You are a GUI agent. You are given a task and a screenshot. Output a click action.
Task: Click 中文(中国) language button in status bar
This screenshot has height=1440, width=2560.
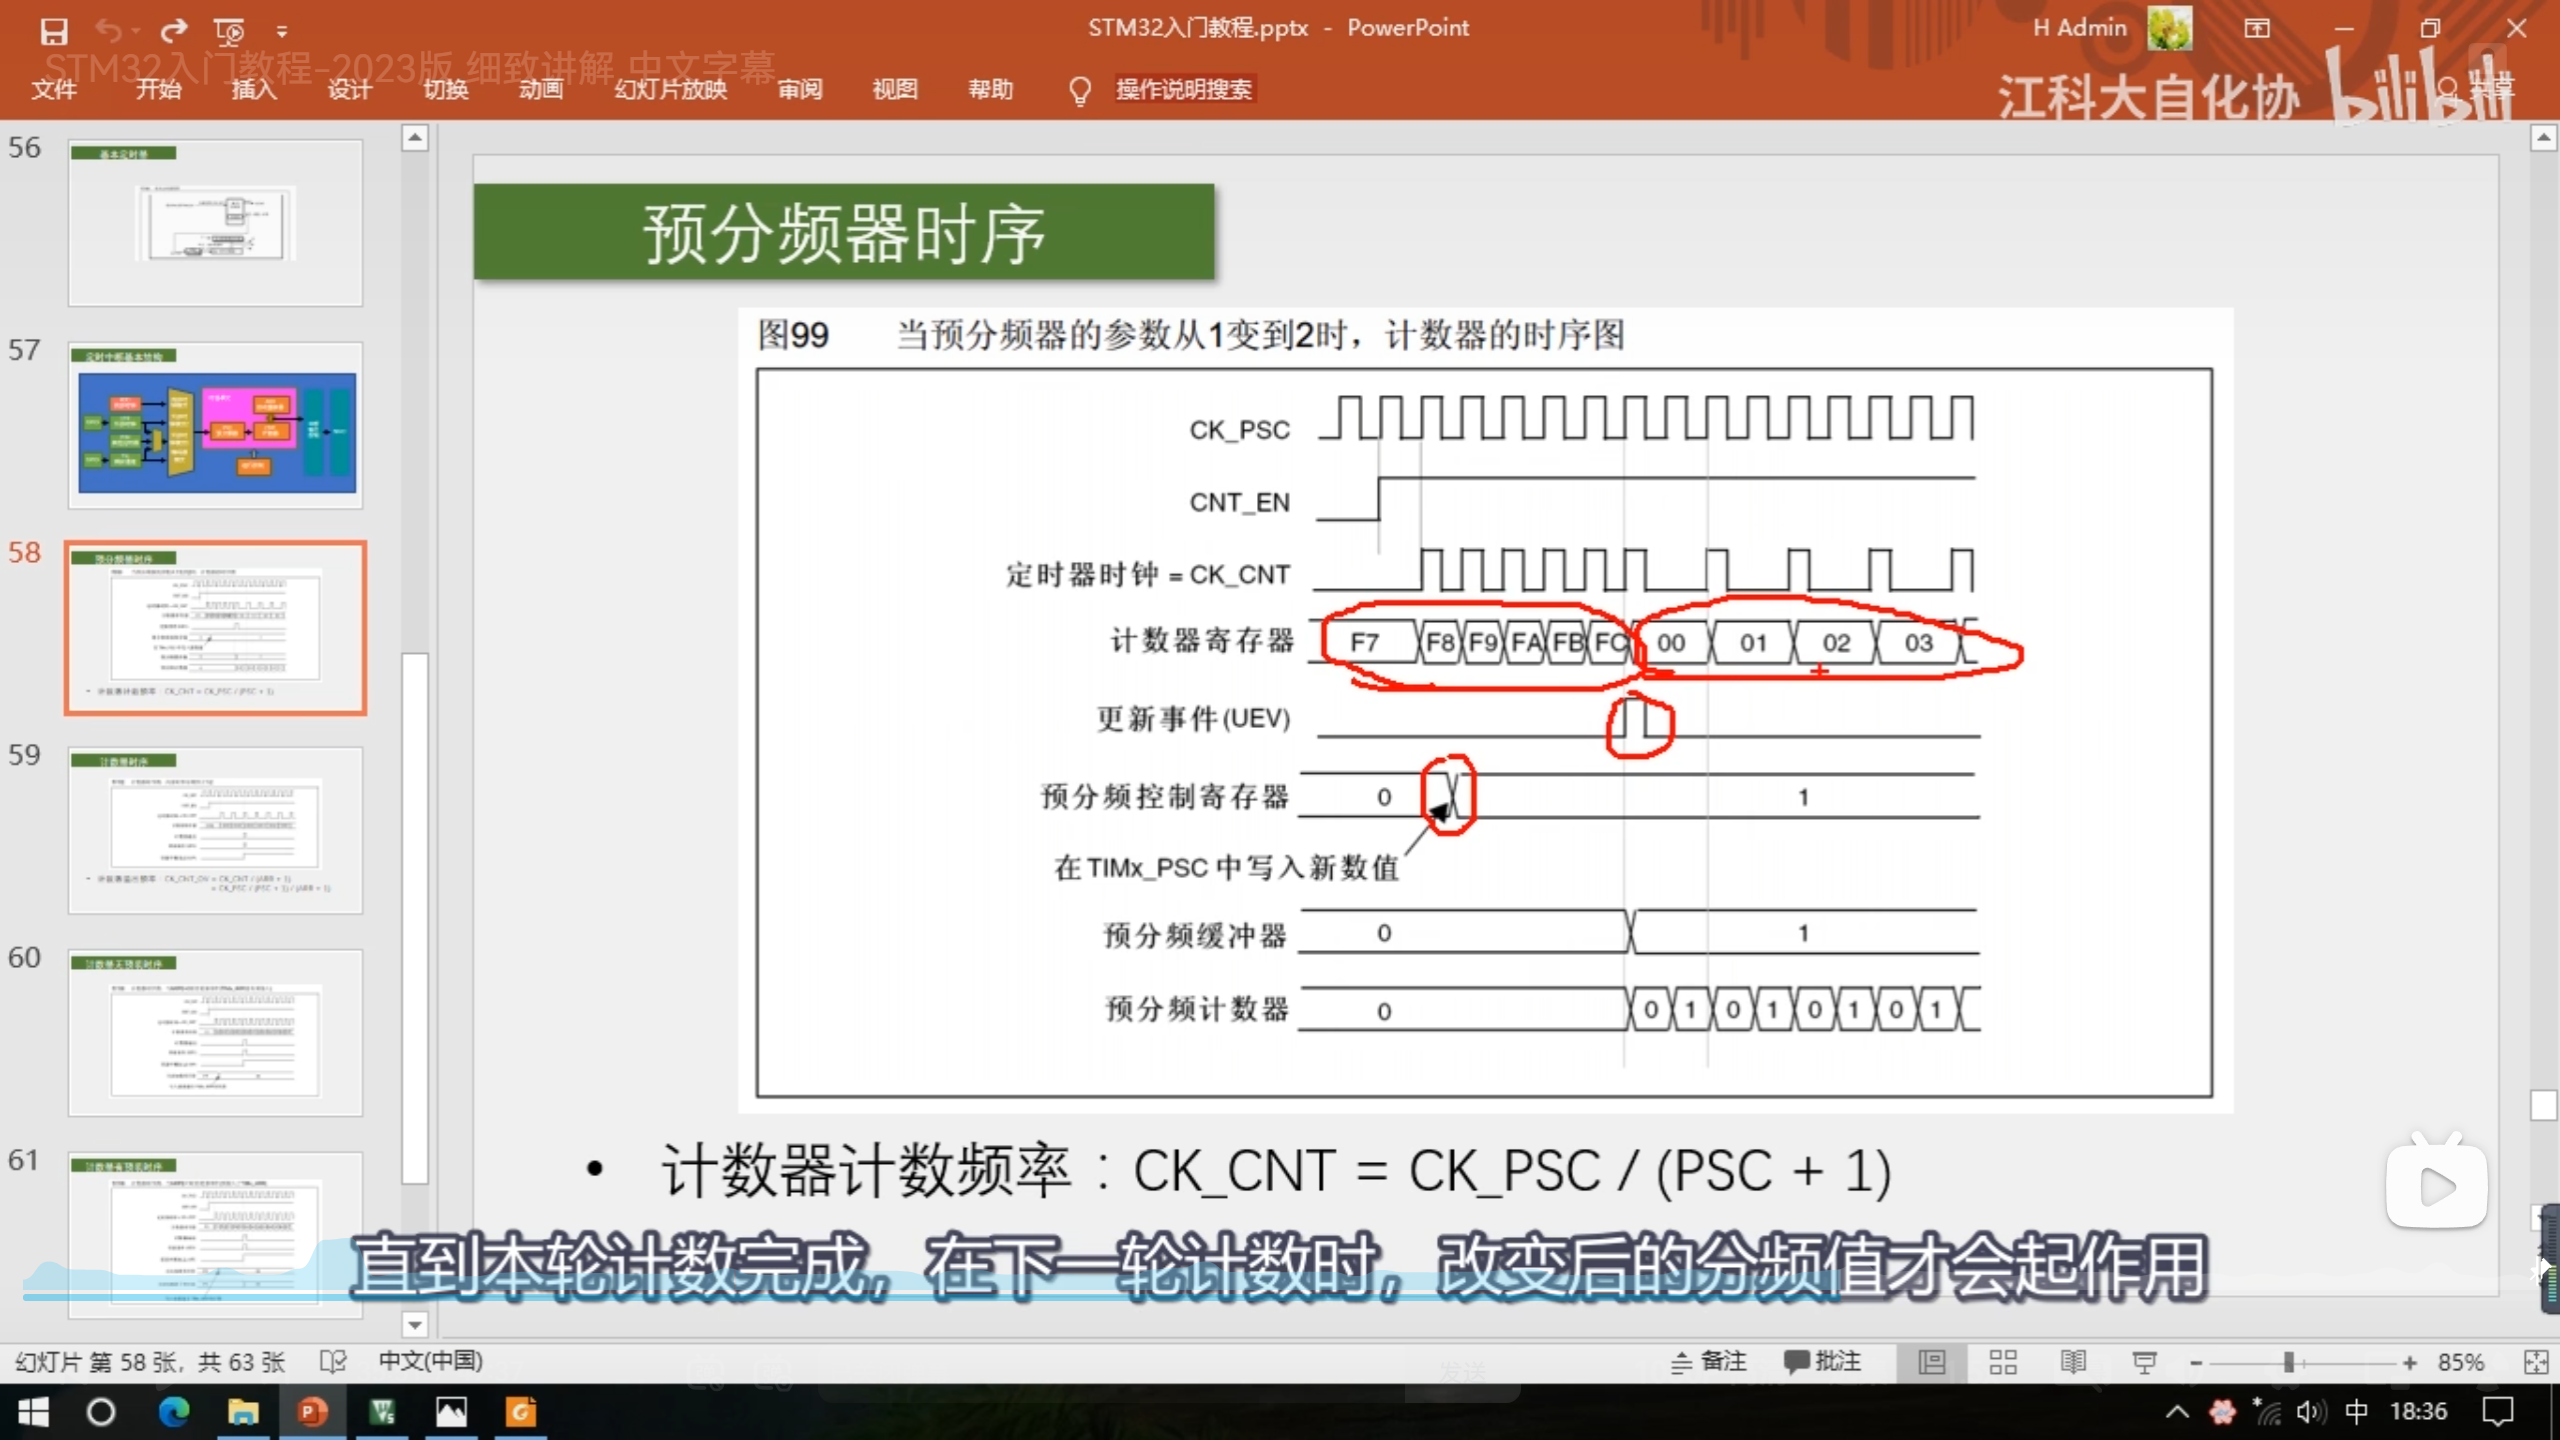point(431,1361)
